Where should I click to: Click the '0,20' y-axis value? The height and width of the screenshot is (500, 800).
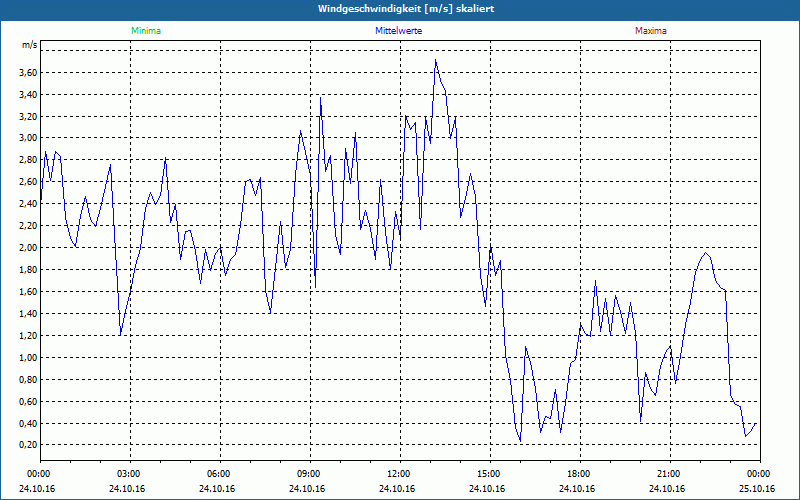click(30, 445)
